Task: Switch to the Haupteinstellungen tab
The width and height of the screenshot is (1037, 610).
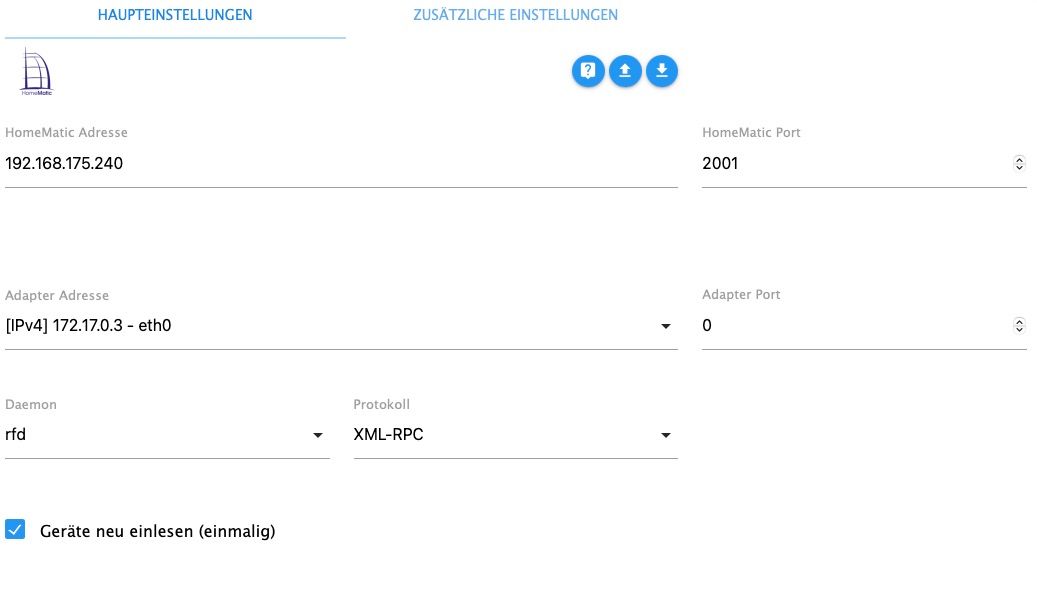Action: click(175, 15)
